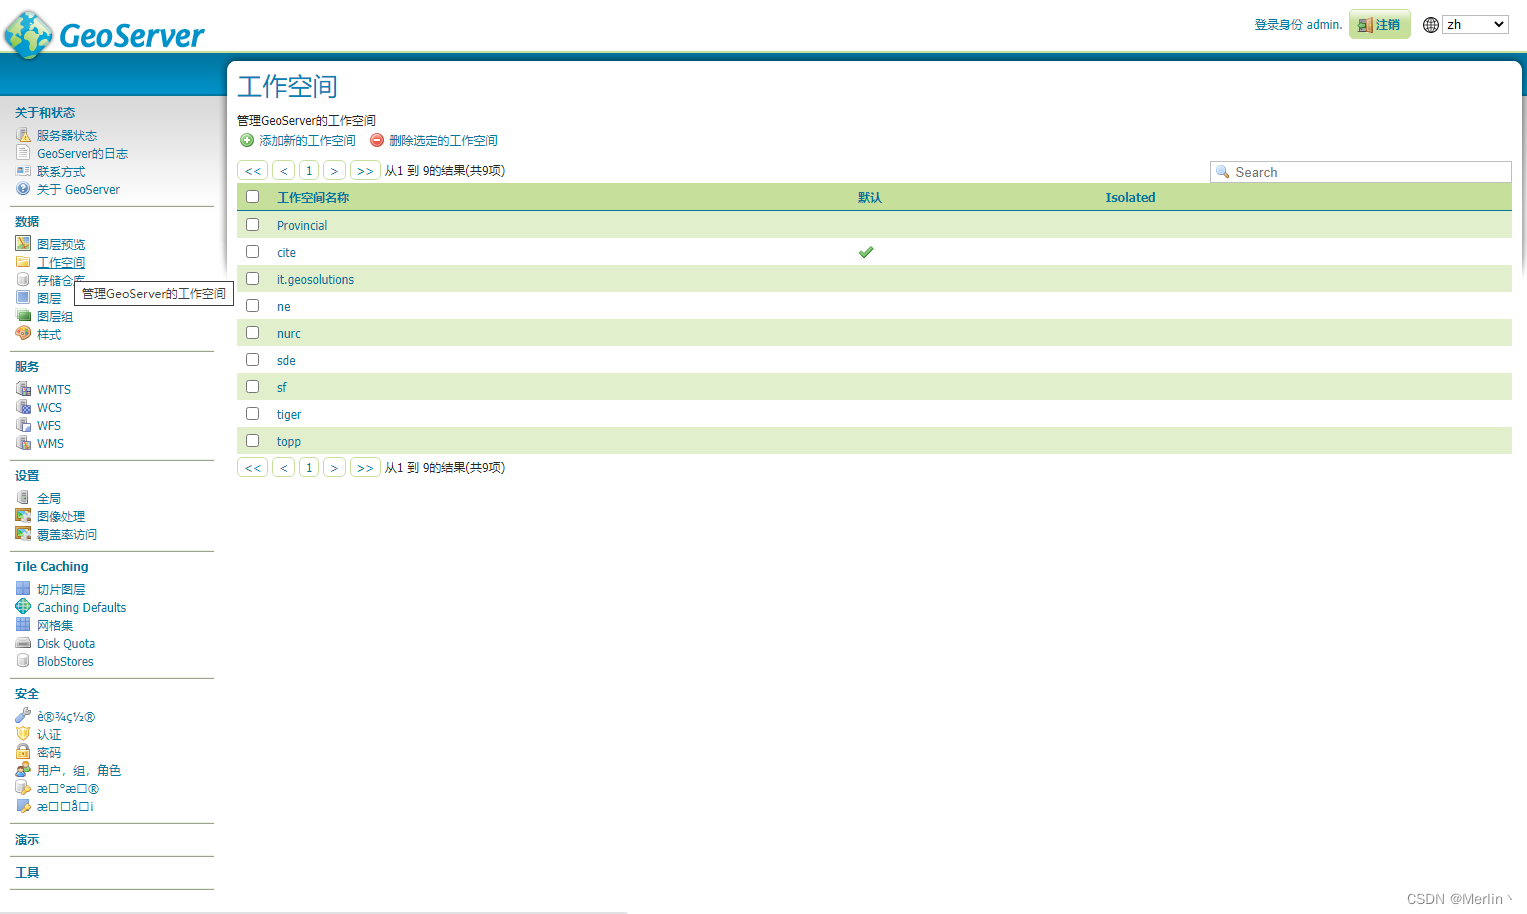Click the bottom pager next > button
This screenshot has height=914, width=1527.
click(334, 468)
